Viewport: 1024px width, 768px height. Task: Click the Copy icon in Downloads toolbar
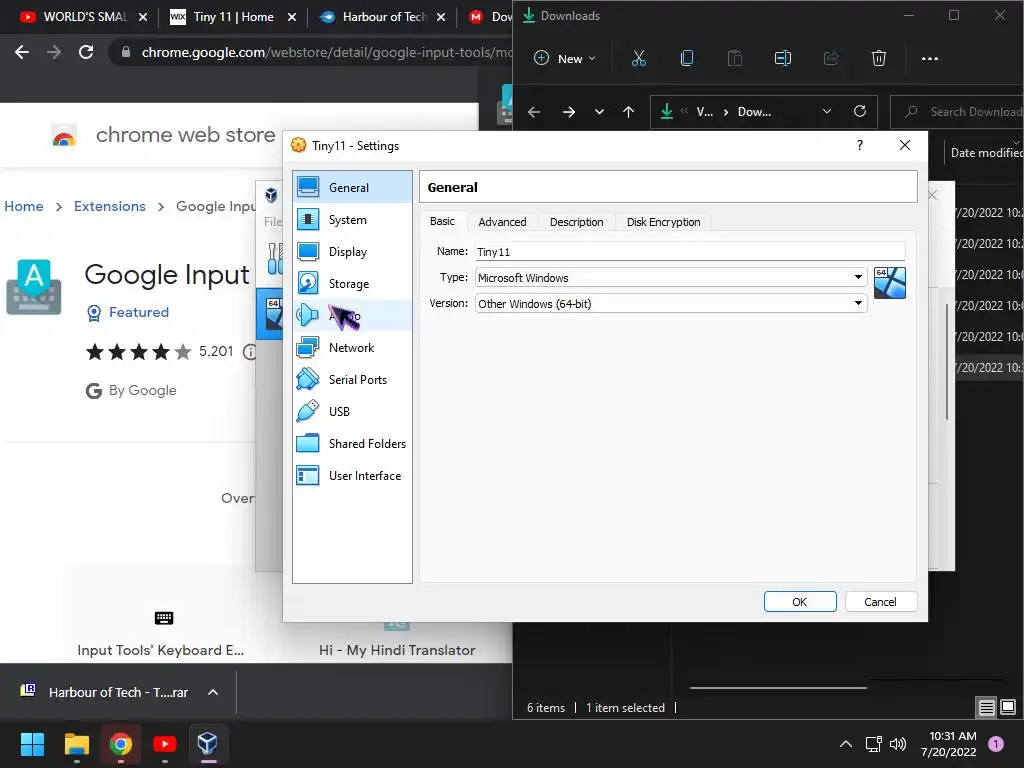[686, 58]
